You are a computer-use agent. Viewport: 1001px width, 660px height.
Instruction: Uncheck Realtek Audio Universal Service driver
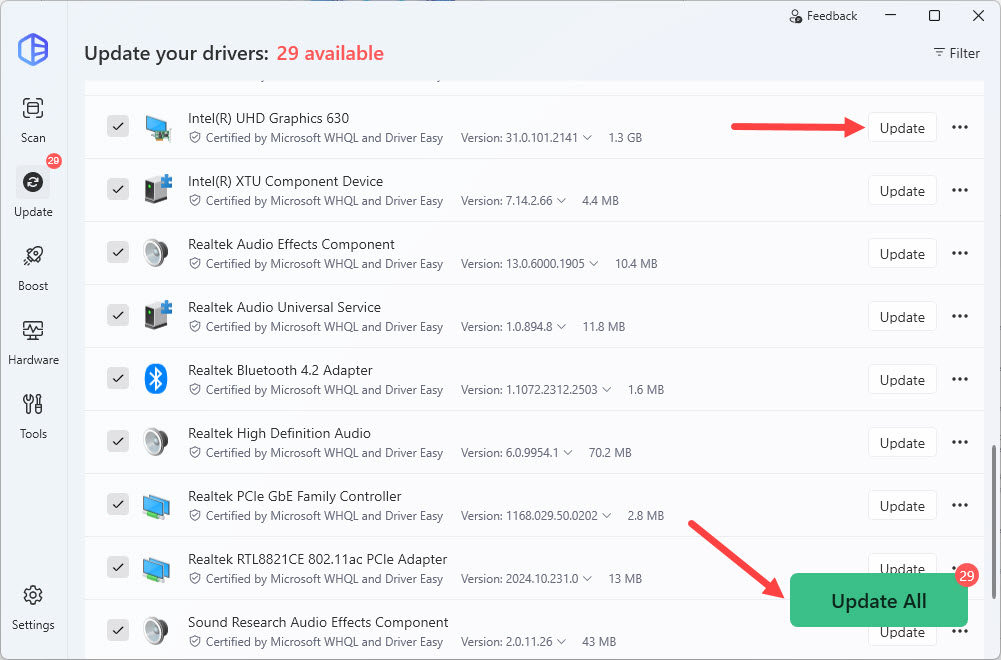pos(118,315)
